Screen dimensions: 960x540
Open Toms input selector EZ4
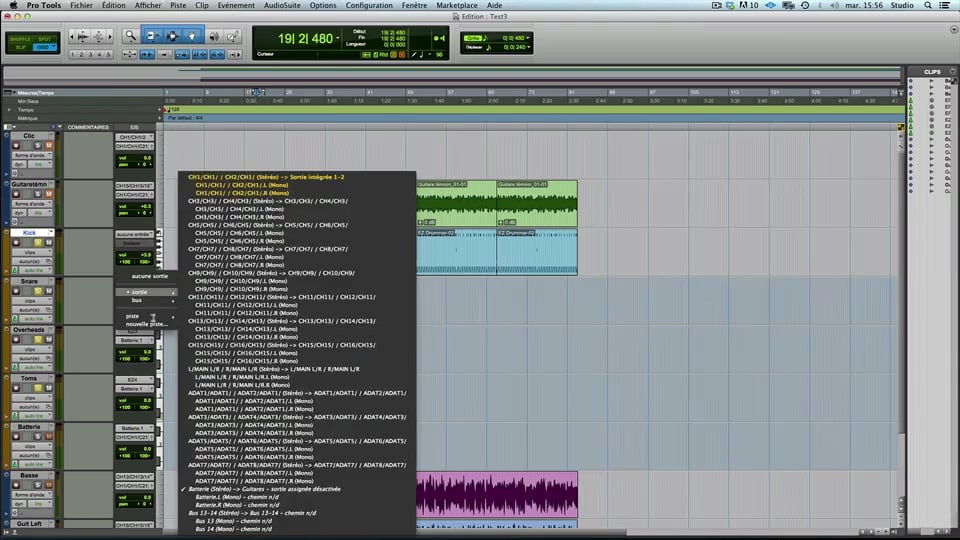coord(135,380)
